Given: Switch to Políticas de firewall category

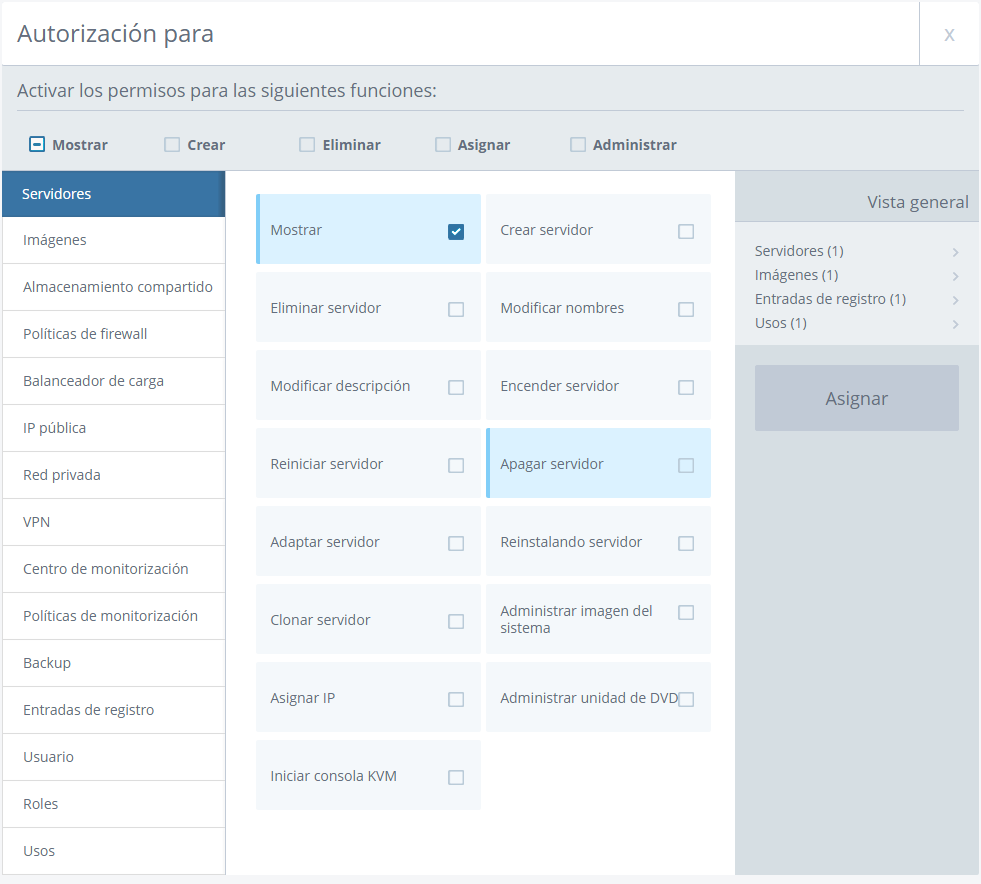Looking at the screenshot, I should coord(114,334).
